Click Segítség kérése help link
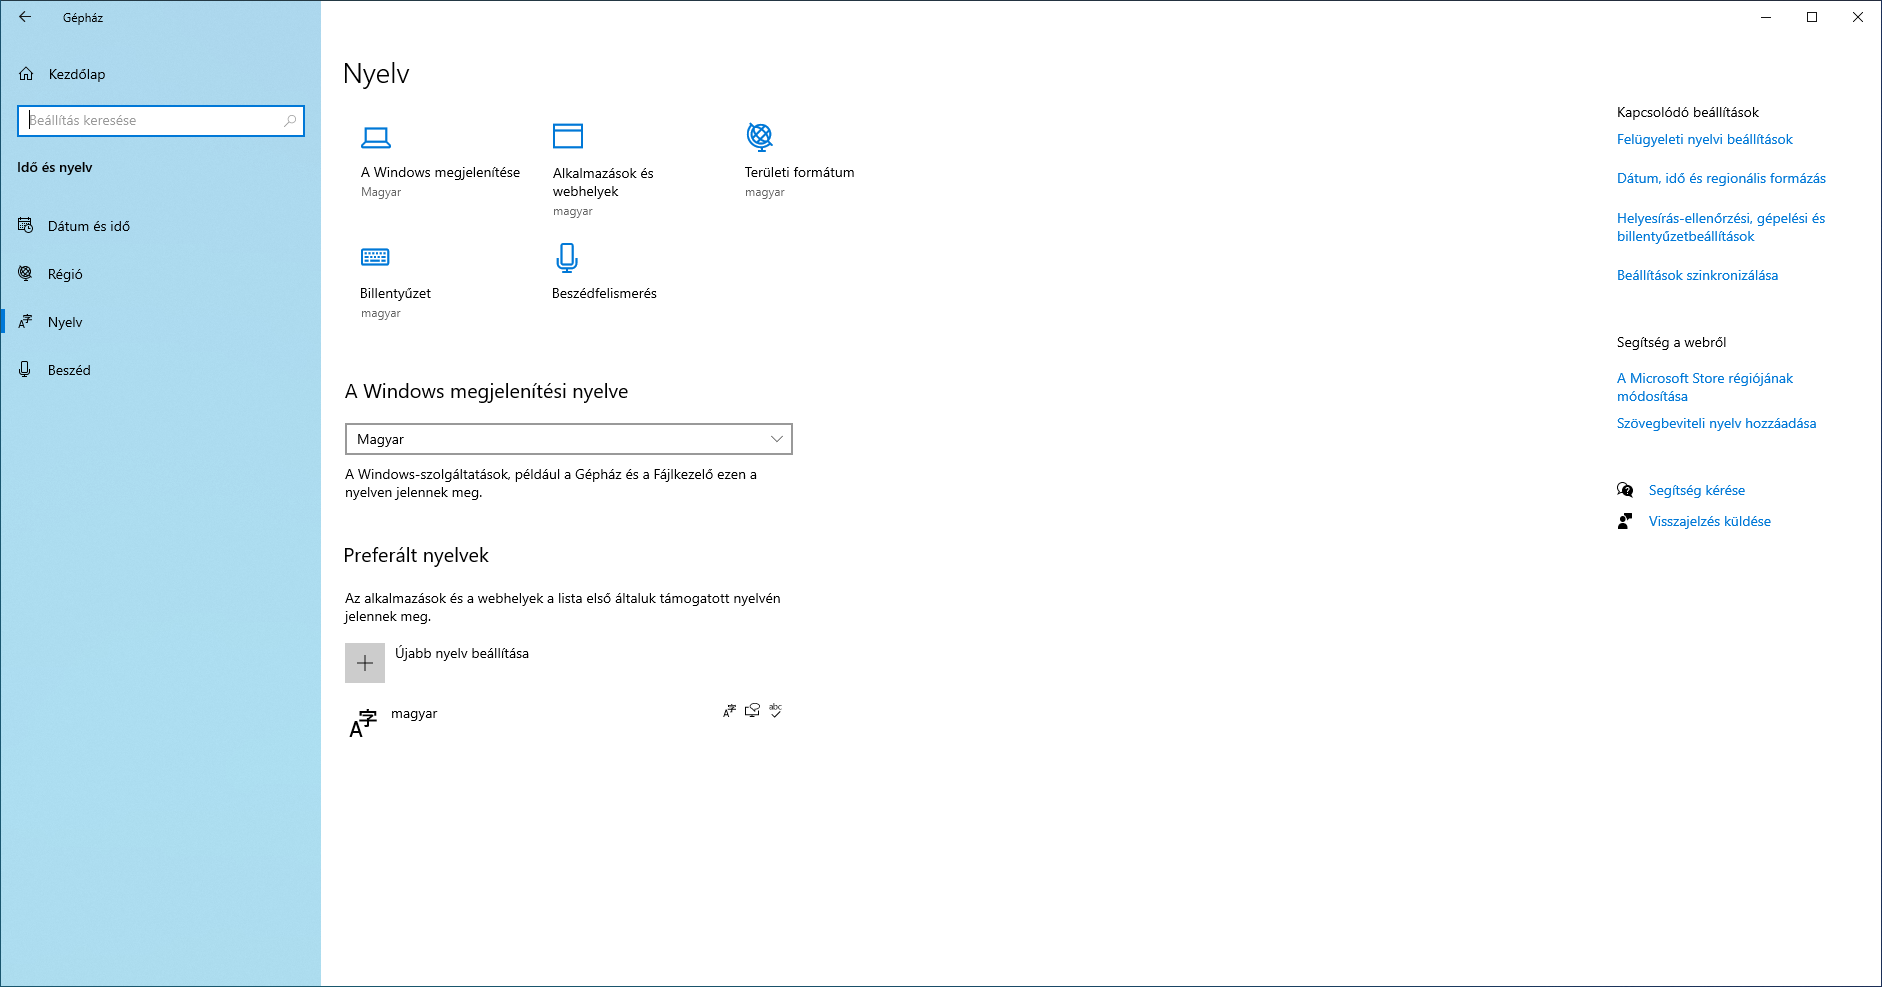 click(1696, 490)
